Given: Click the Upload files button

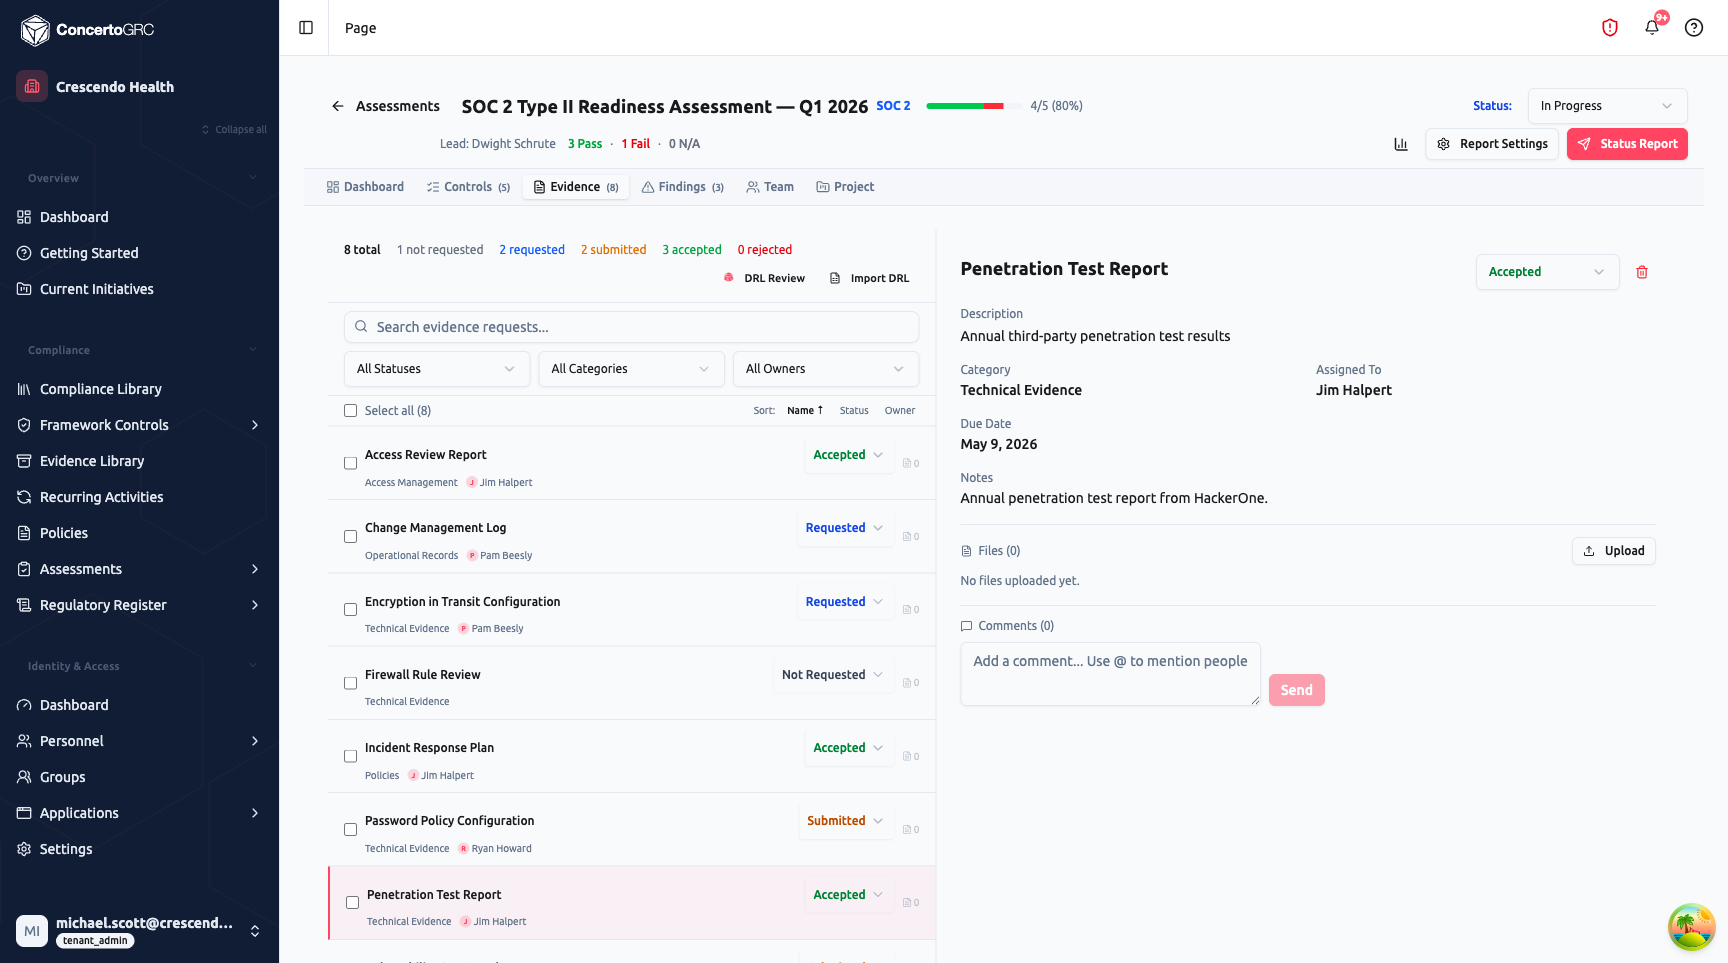Looking at the screenshot, I should [x=1614, y=551].
